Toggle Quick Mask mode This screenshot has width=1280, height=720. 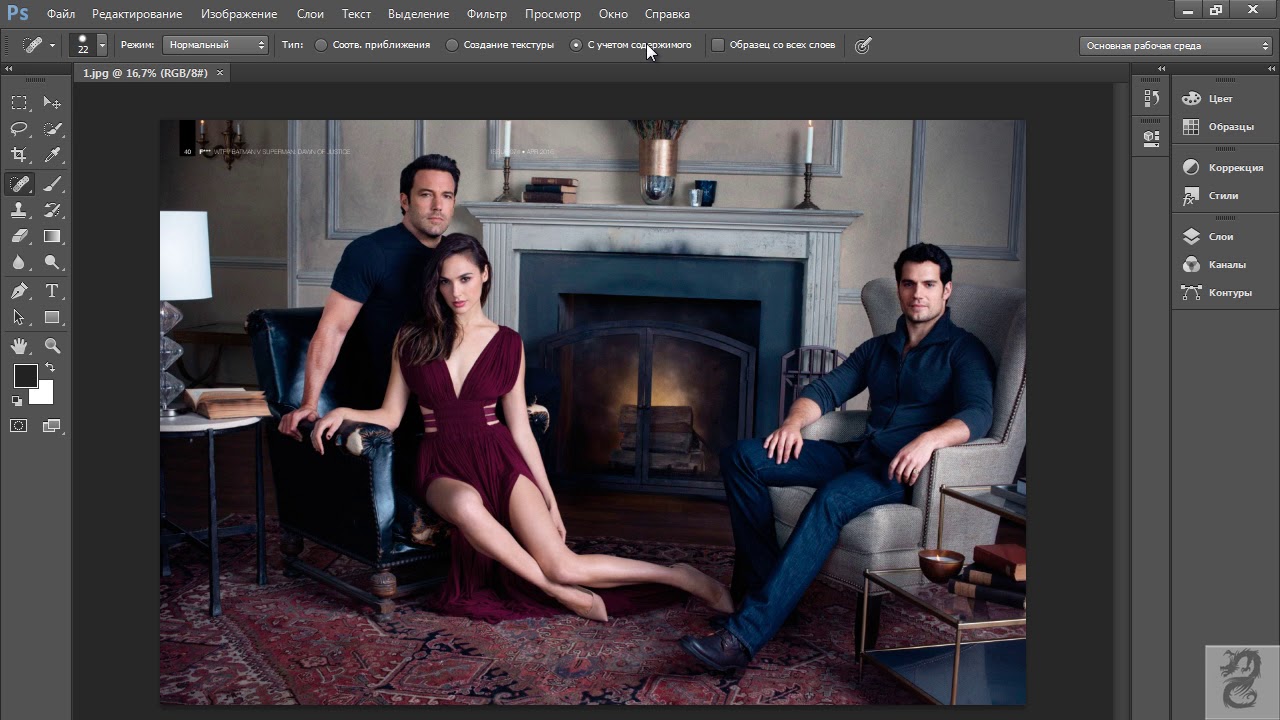click(x=19, y=426)
